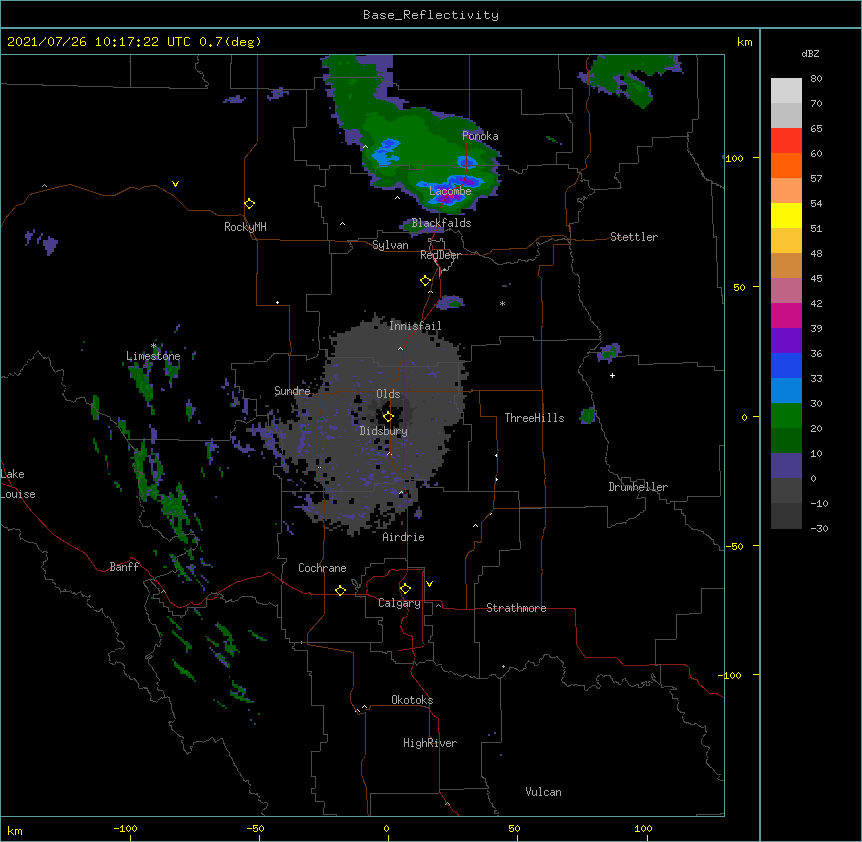The height and width of the screenshot is (842, 862).
Task: Click the magenta 42 dBZ color swatch
Action: 786,315
